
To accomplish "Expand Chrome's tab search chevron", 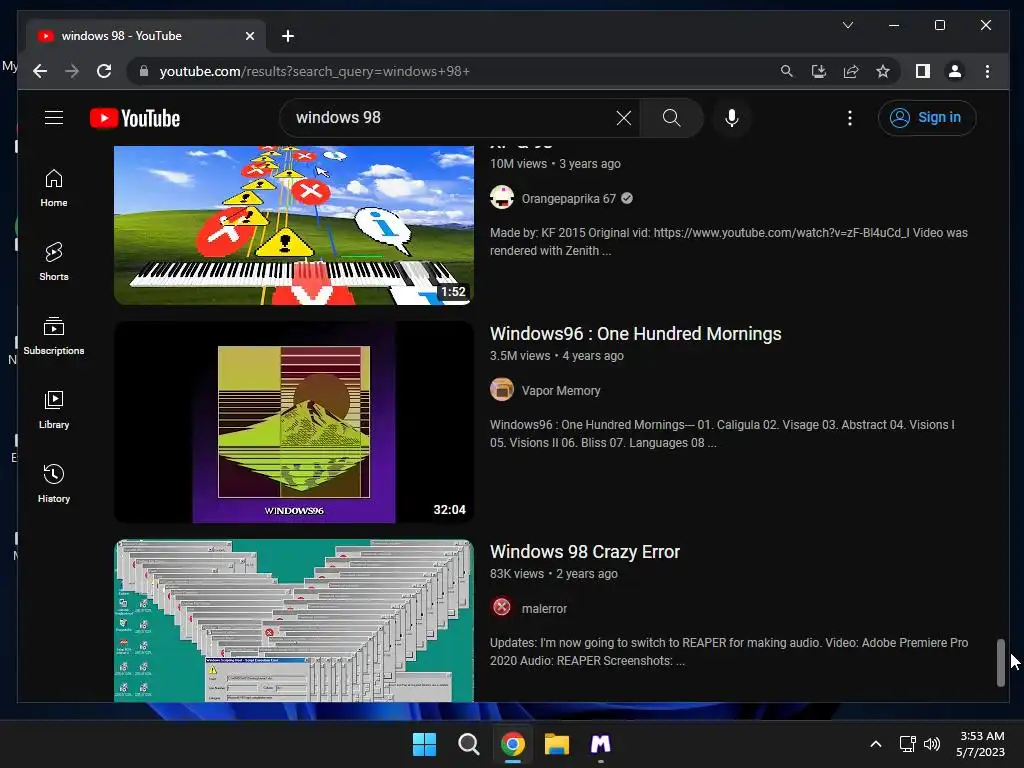I will pos(848,25).
